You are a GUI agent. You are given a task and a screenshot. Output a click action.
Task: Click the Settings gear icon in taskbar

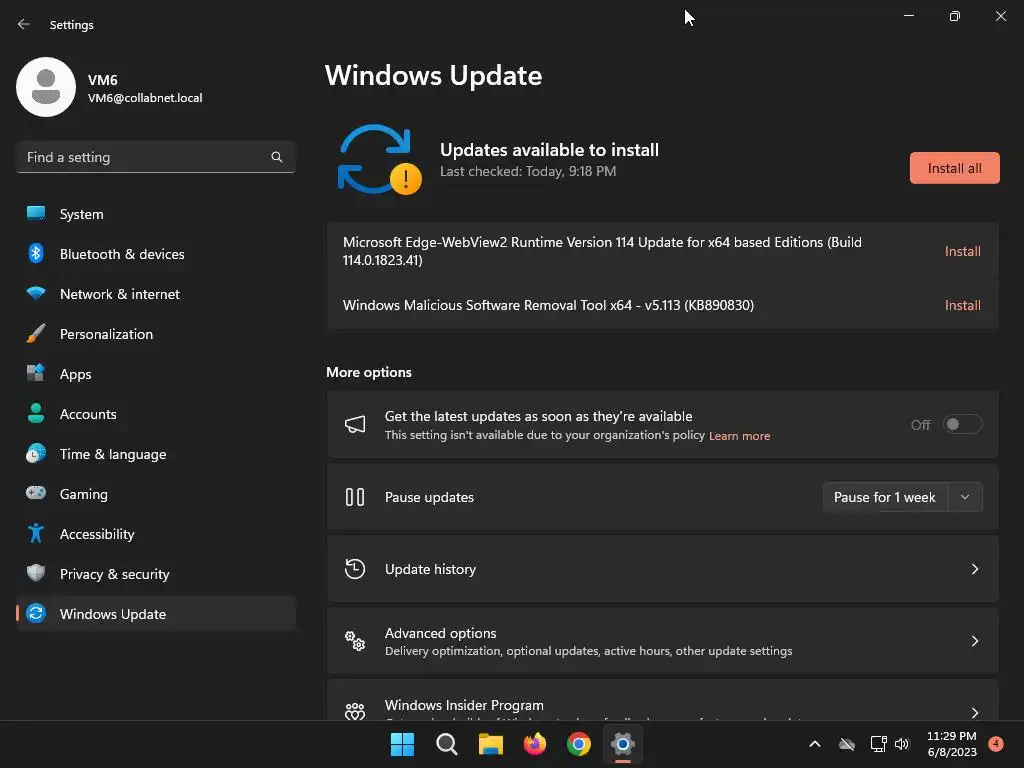point(623,744)
